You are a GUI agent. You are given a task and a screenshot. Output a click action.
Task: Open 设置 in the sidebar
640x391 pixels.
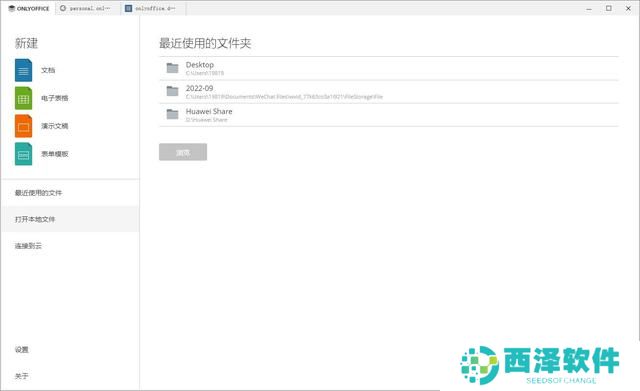click(22, 349)
